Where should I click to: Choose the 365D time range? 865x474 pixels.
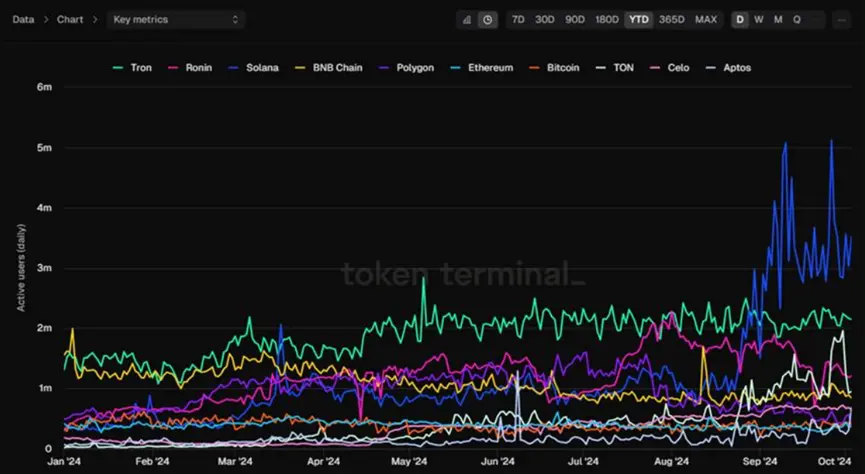tap(672, 19)
